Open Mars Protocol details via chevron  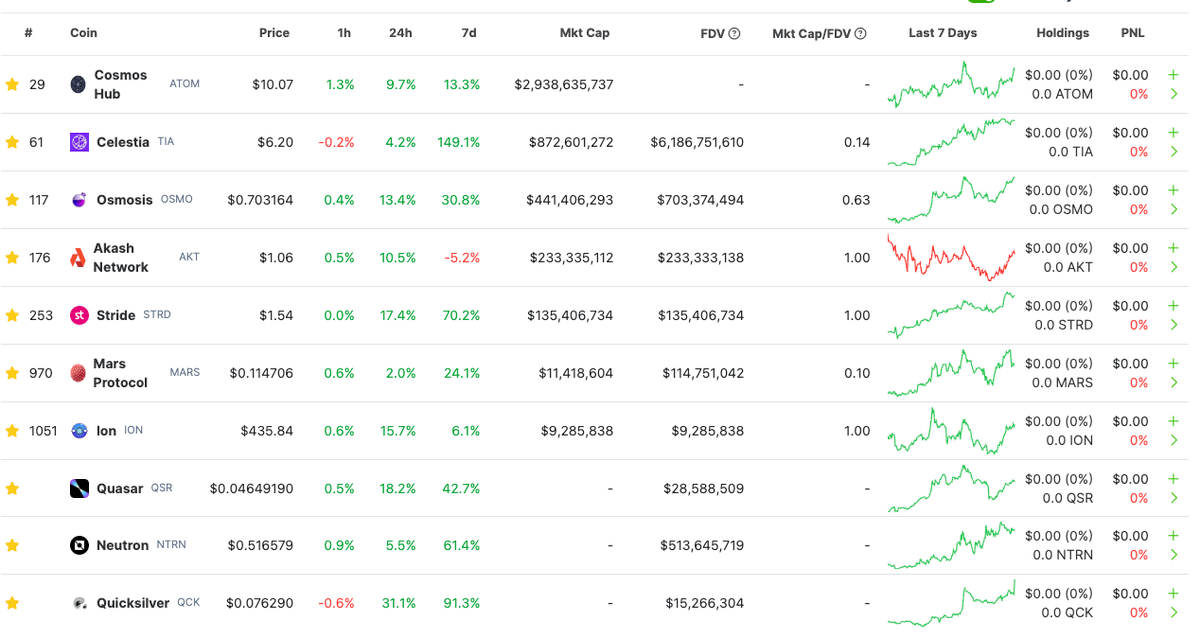(1173, 383)
